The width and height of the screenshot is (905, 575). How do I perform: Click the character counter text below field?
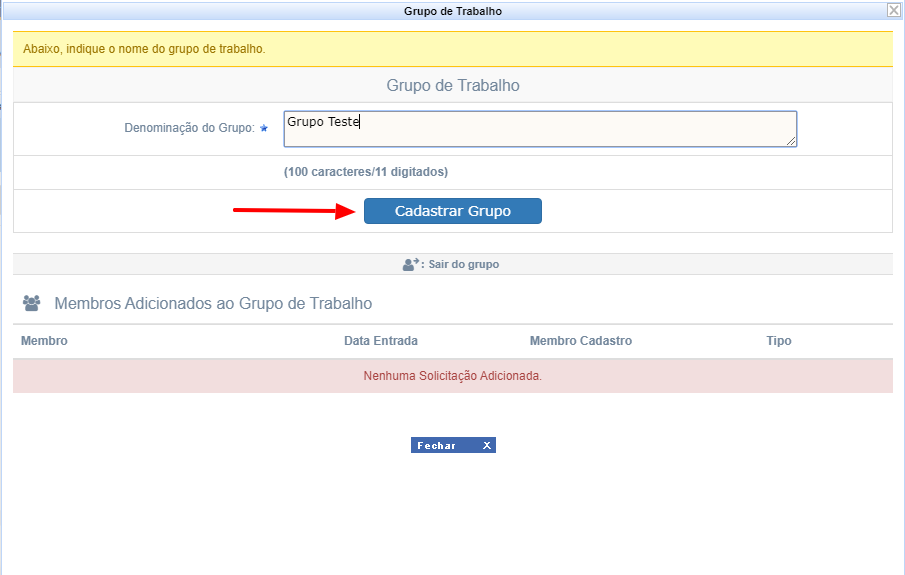[x=366, y=172]
